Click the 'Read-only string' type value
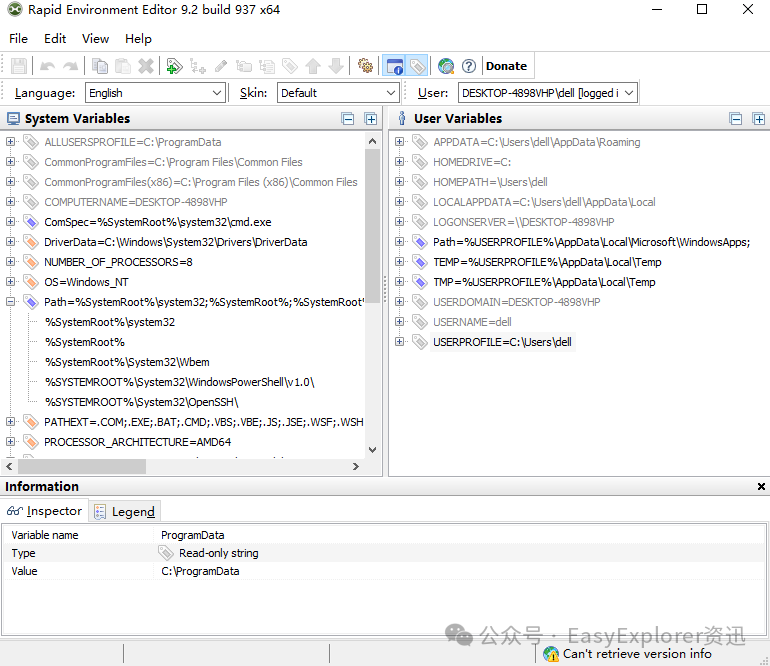Viewport: 770px width, 666px height. pyautogui.click(x=219, y=553)
